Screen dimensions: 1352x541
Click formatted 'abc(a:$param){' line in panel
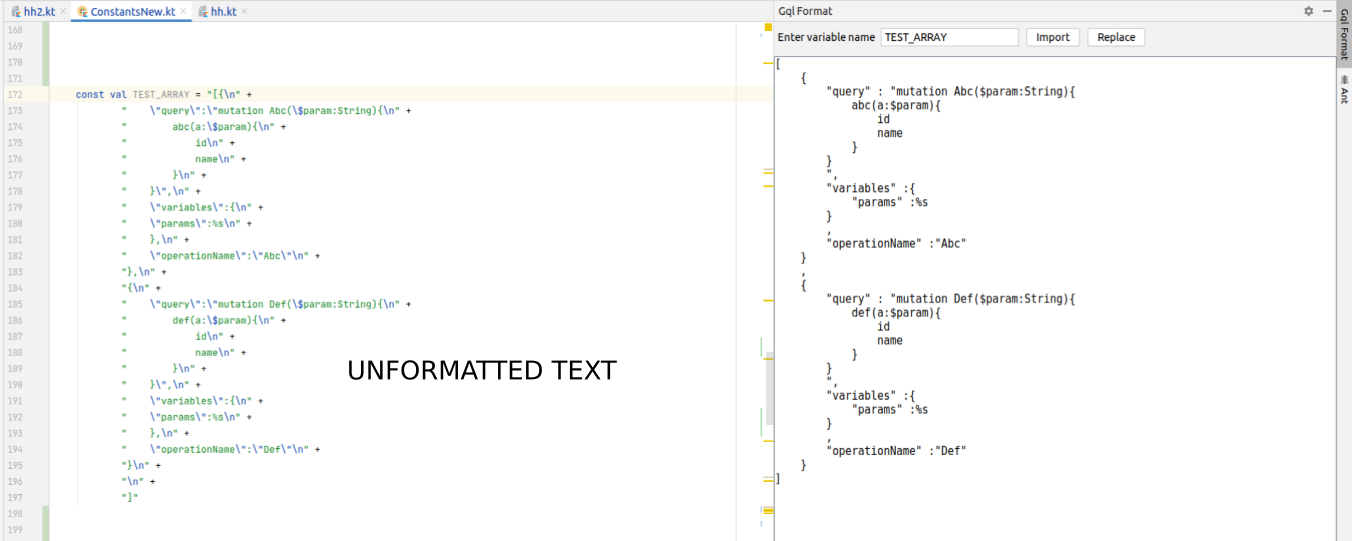[896, 105]
